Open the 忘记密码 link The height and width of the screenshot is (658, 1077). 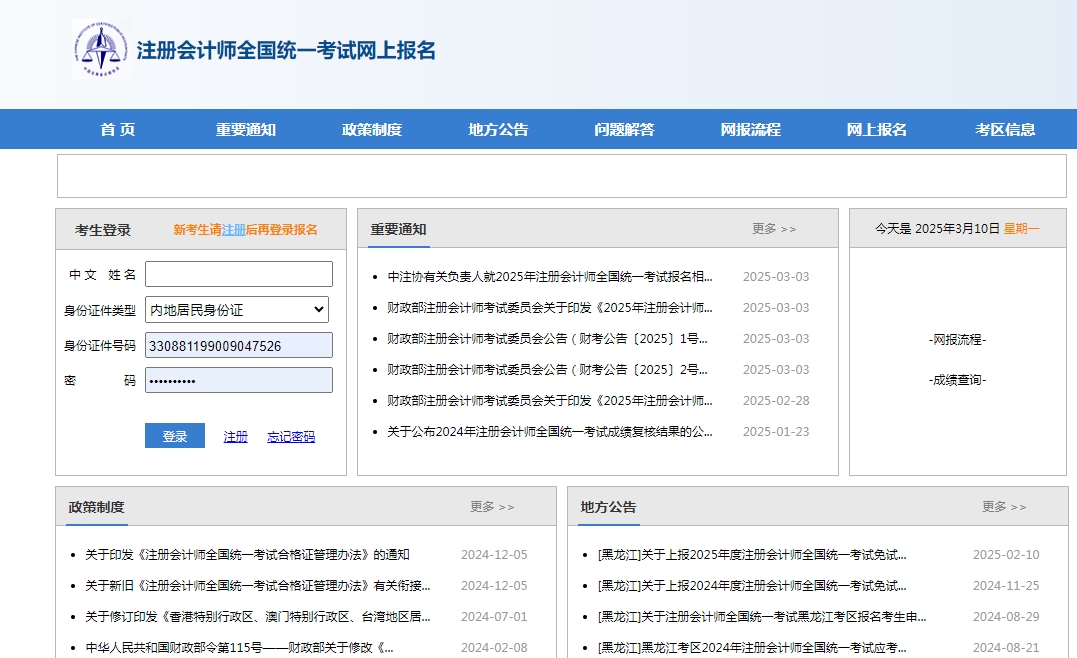tap(290, 436)
